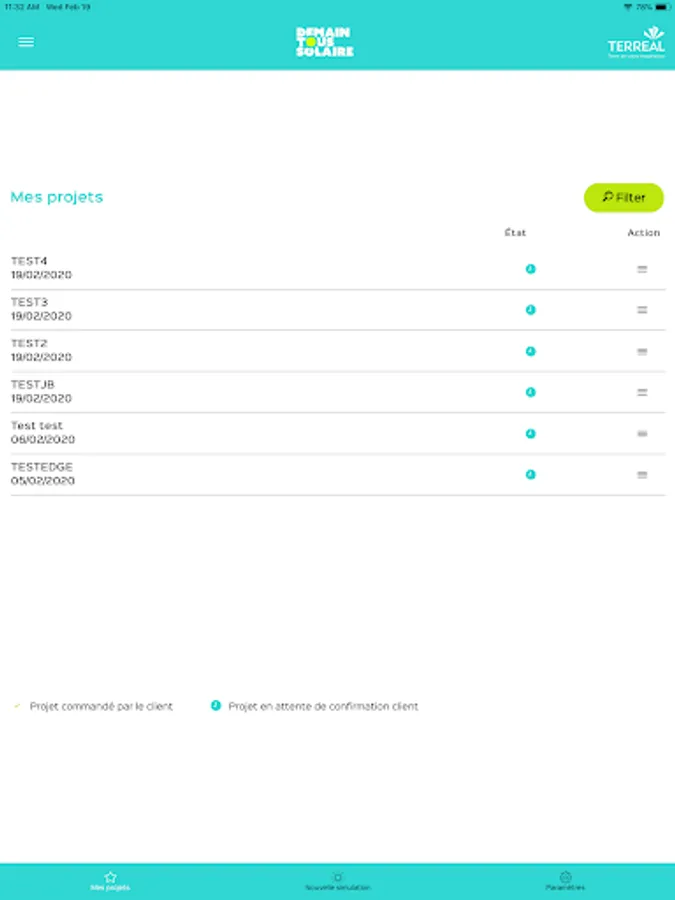Click the green Filter button
The width and height of the screenshot is (675, 900).
tap(623, 197)
